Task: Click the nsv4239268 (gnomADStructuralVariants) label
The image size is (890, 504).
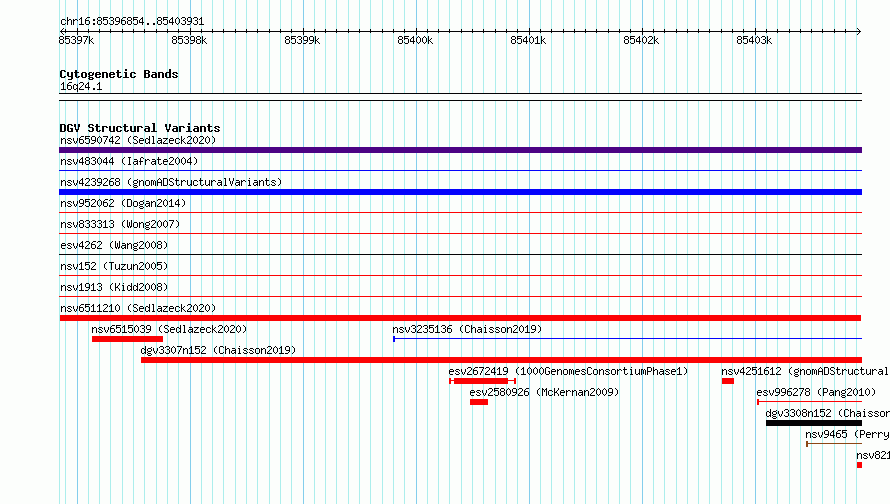Action: click(x=171, y=182)
